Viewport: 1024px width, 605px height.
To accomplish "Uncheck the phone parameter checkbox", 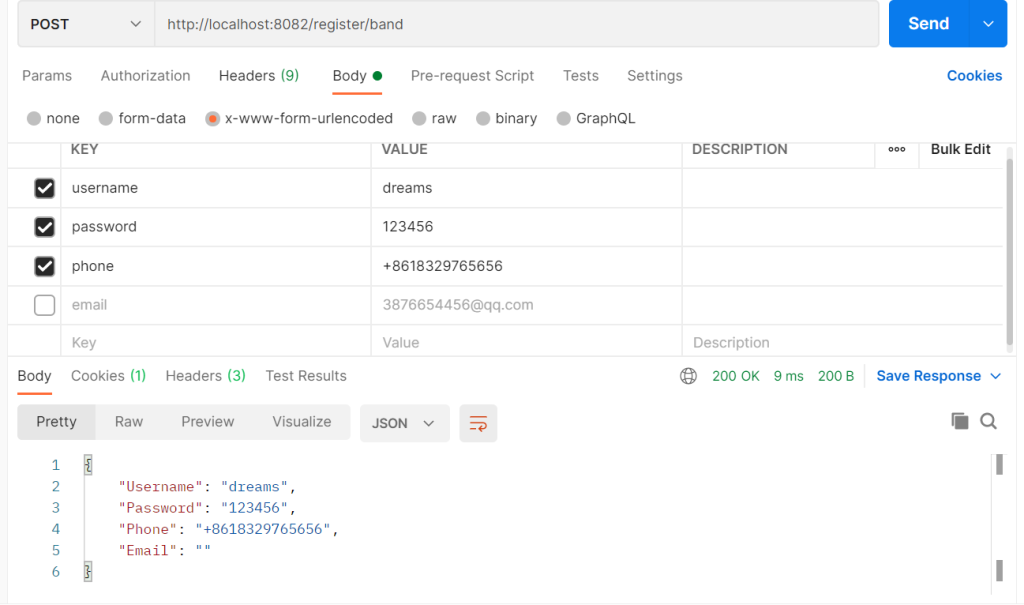I will click(x=44, y=266).
